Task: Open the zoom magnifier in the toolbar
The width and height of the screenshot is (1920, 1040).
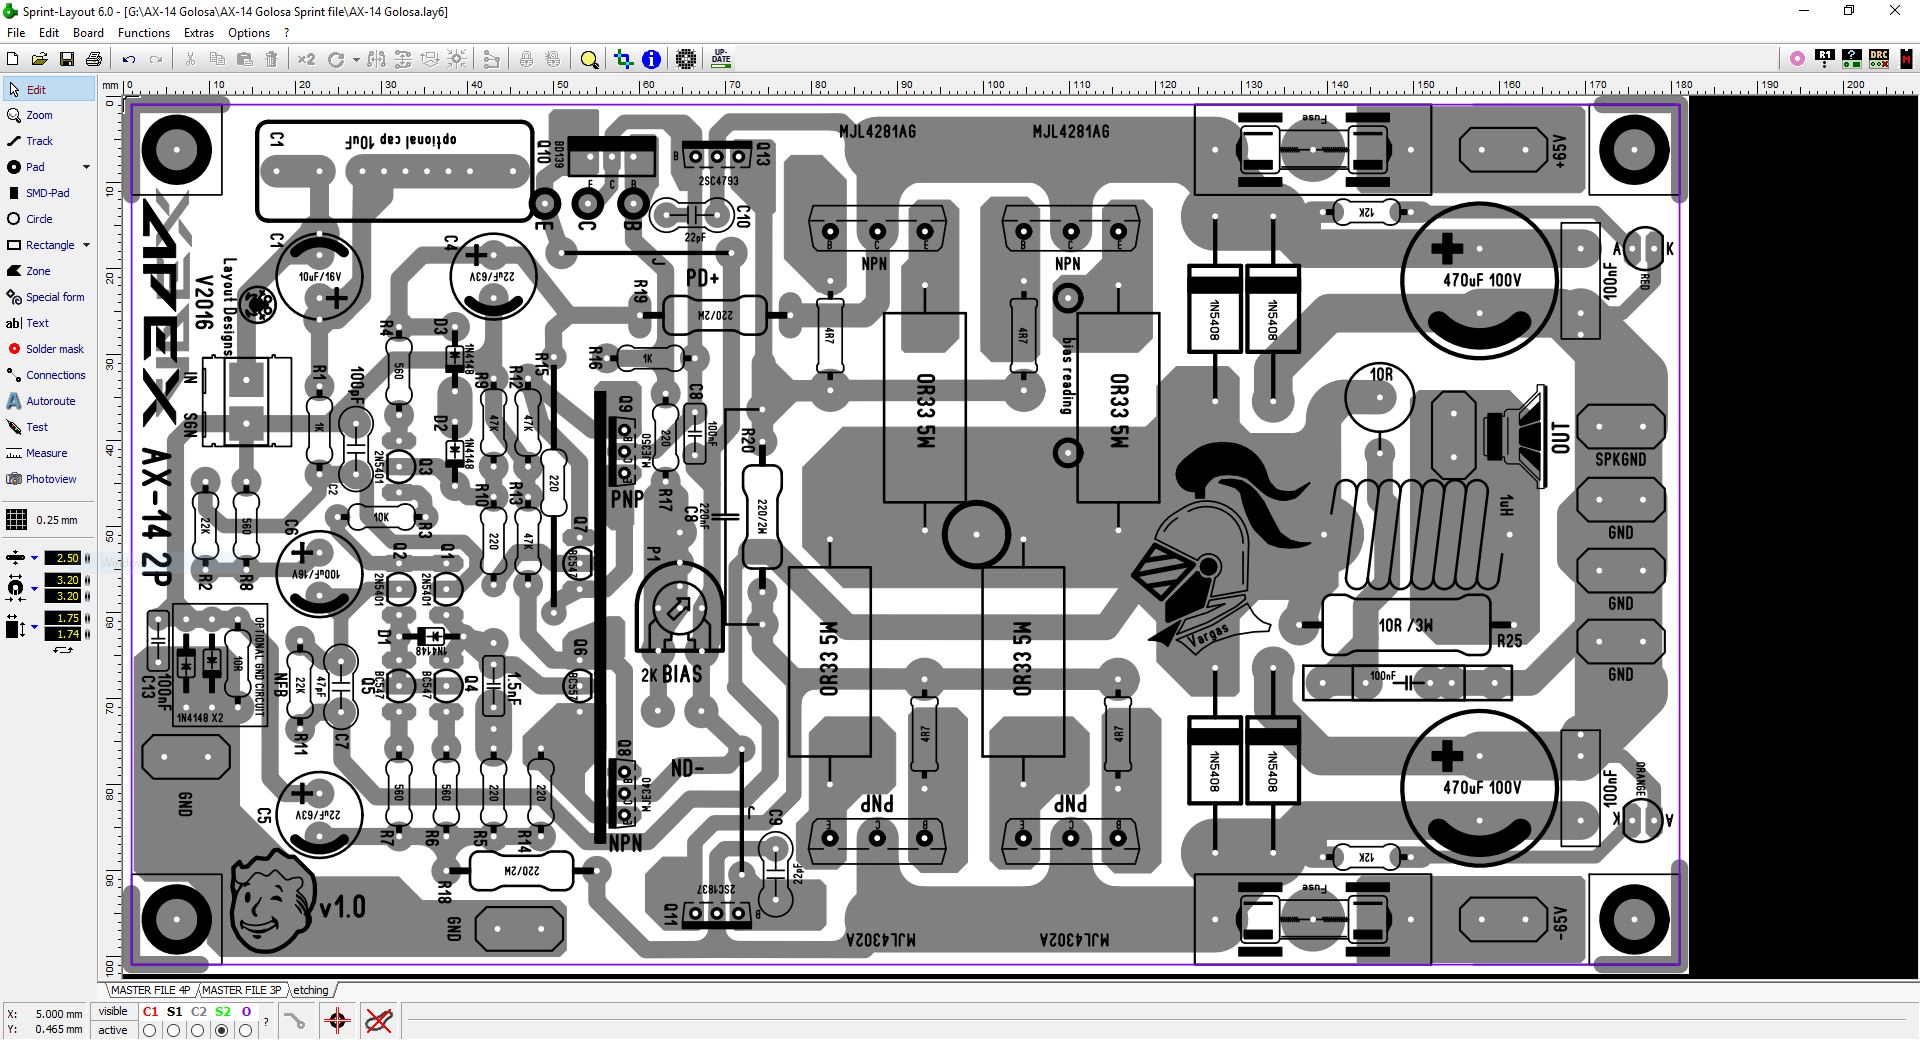Action: pyautogui.click(x=589, y=60)
